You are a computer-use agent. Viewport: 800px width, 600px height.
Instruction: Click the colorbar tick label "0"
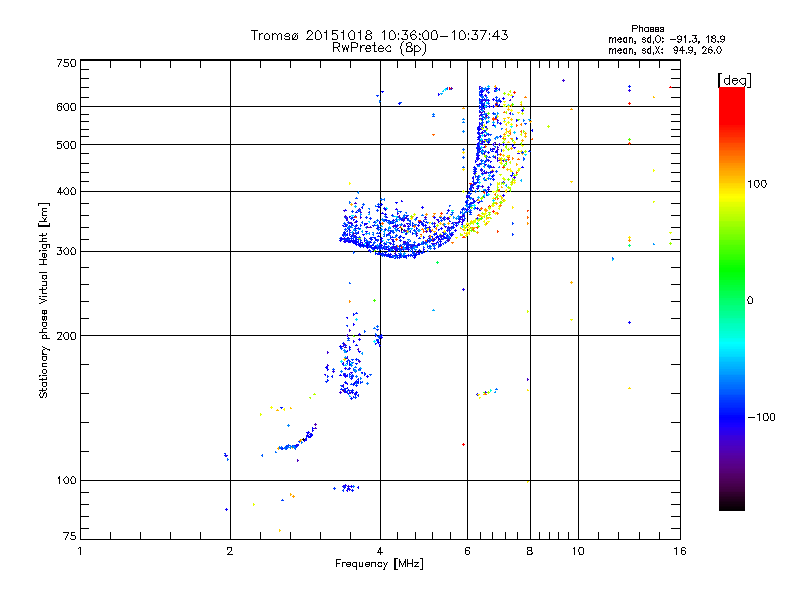tap(750, 301)
